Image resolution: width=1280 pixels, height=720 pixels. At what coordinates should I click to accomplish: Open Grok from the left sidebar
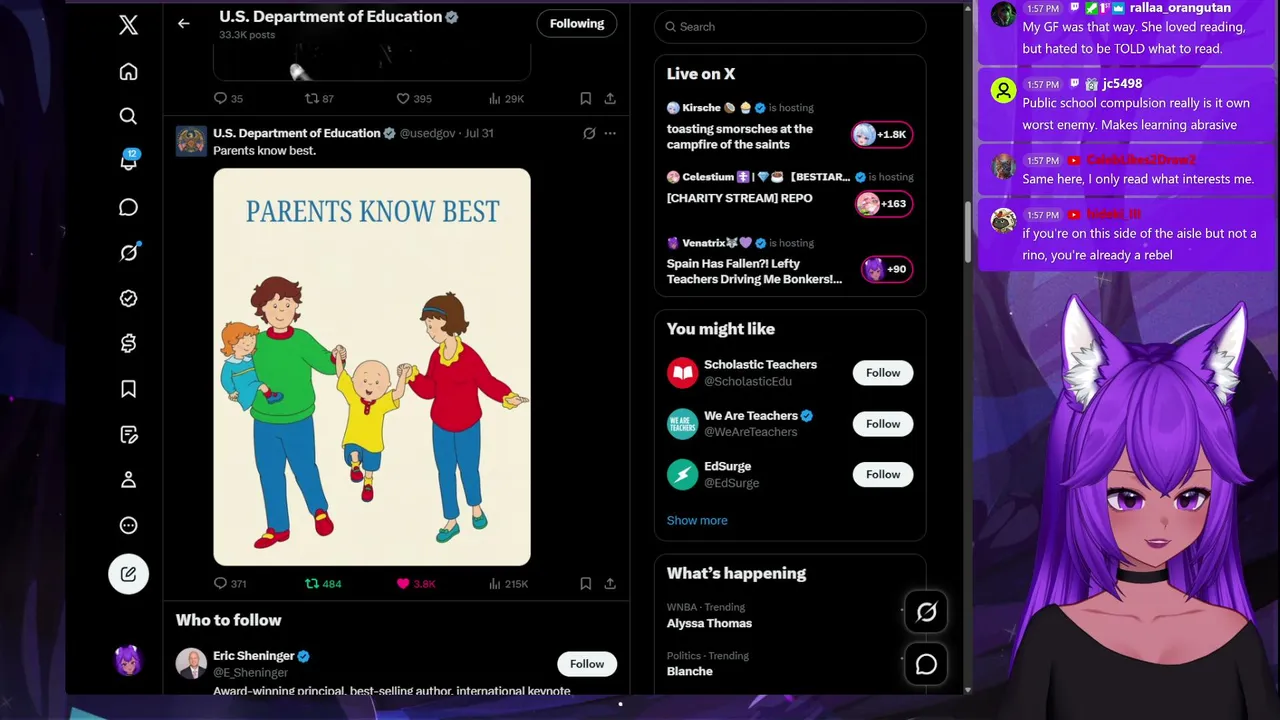tap(128, 253)
